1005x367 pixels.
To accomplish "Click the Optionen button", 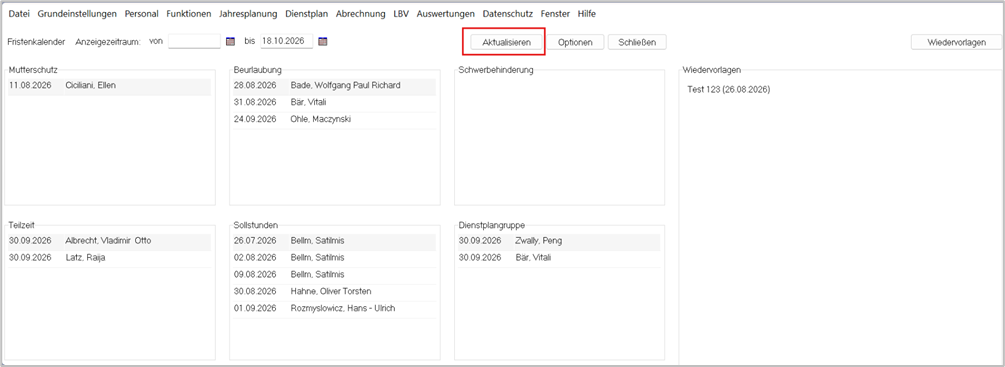I will tap(576, 42).
